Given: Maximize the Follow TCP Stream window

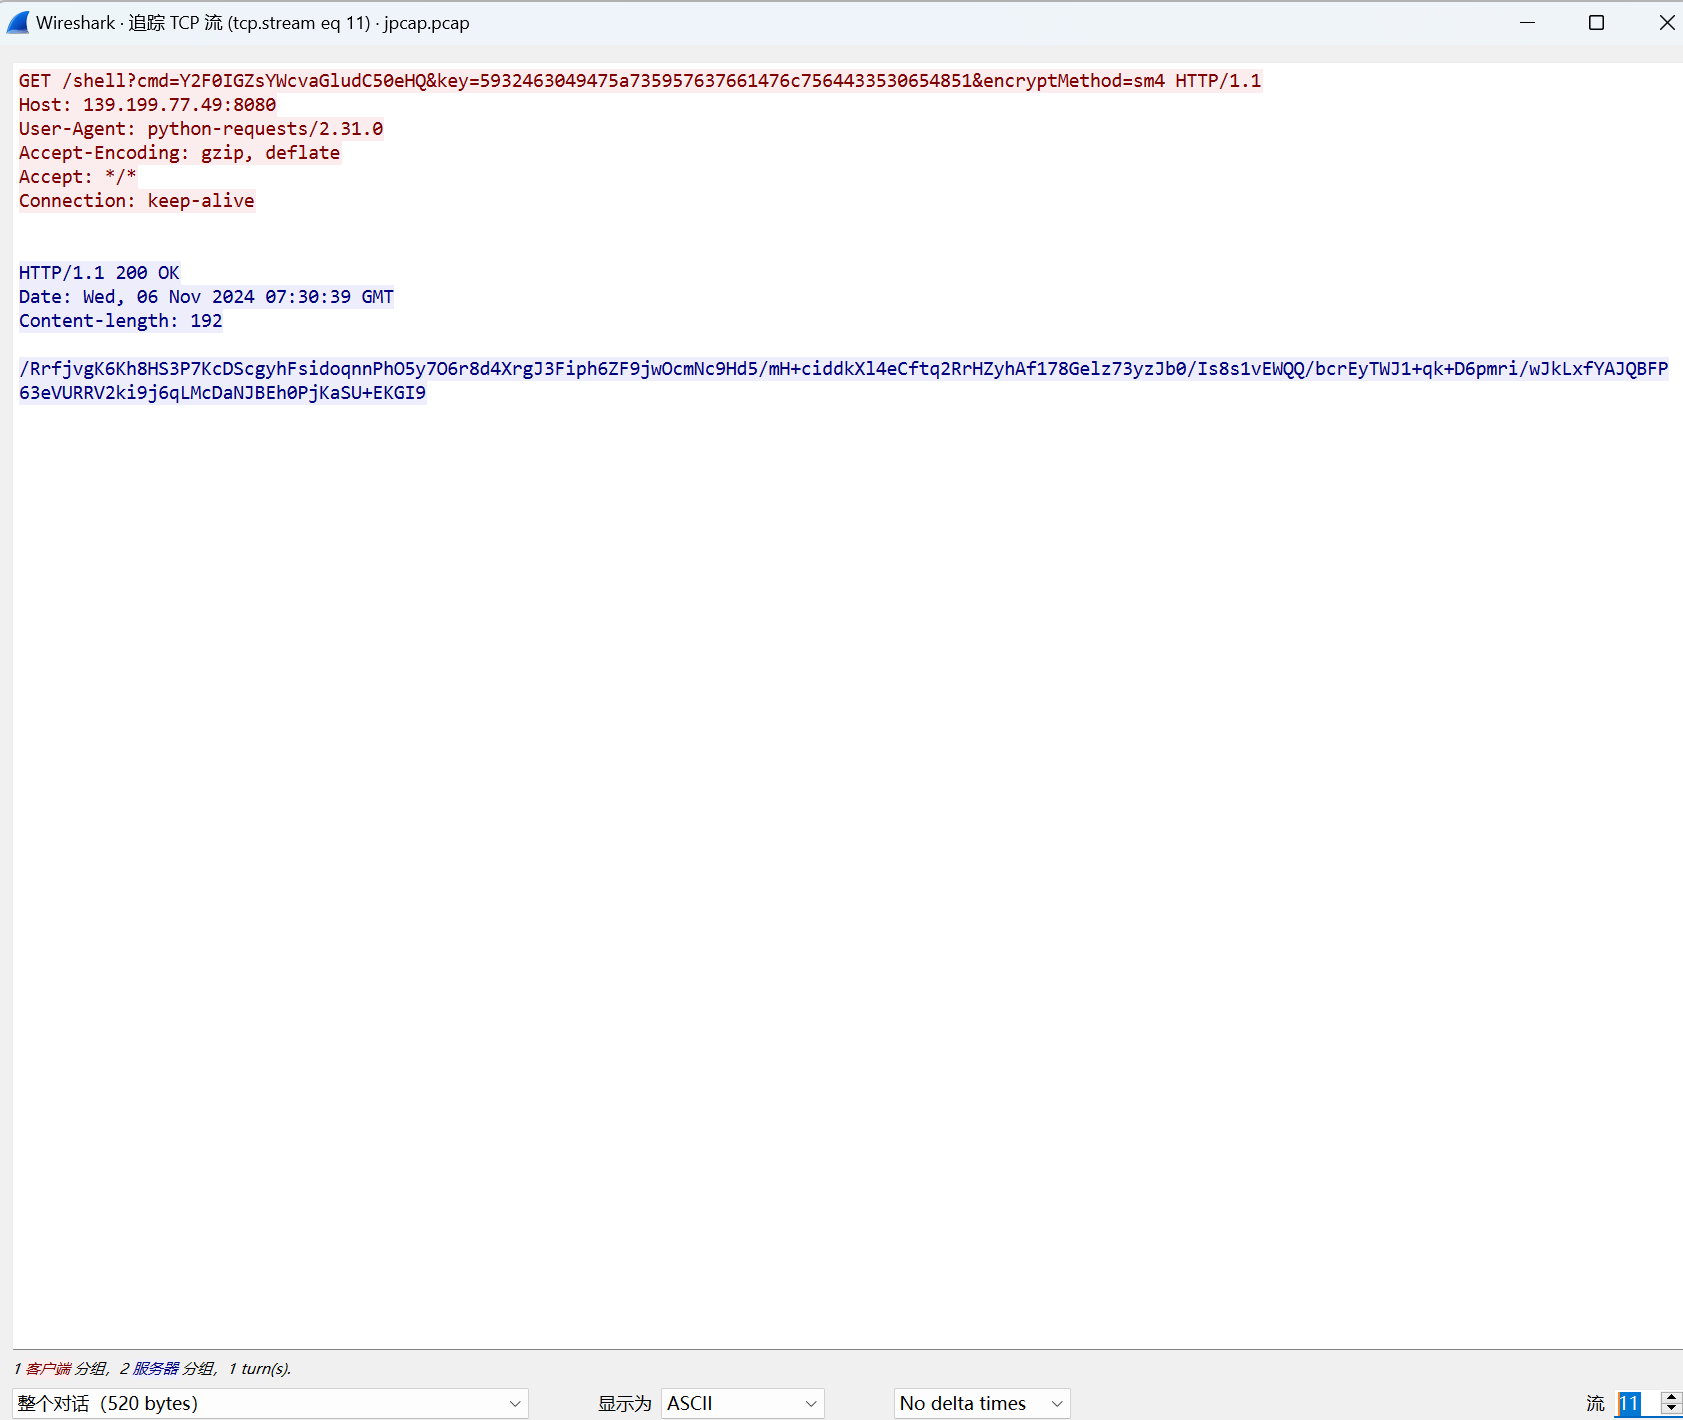Looking at the screenshot, I should tap(1596, 22).
